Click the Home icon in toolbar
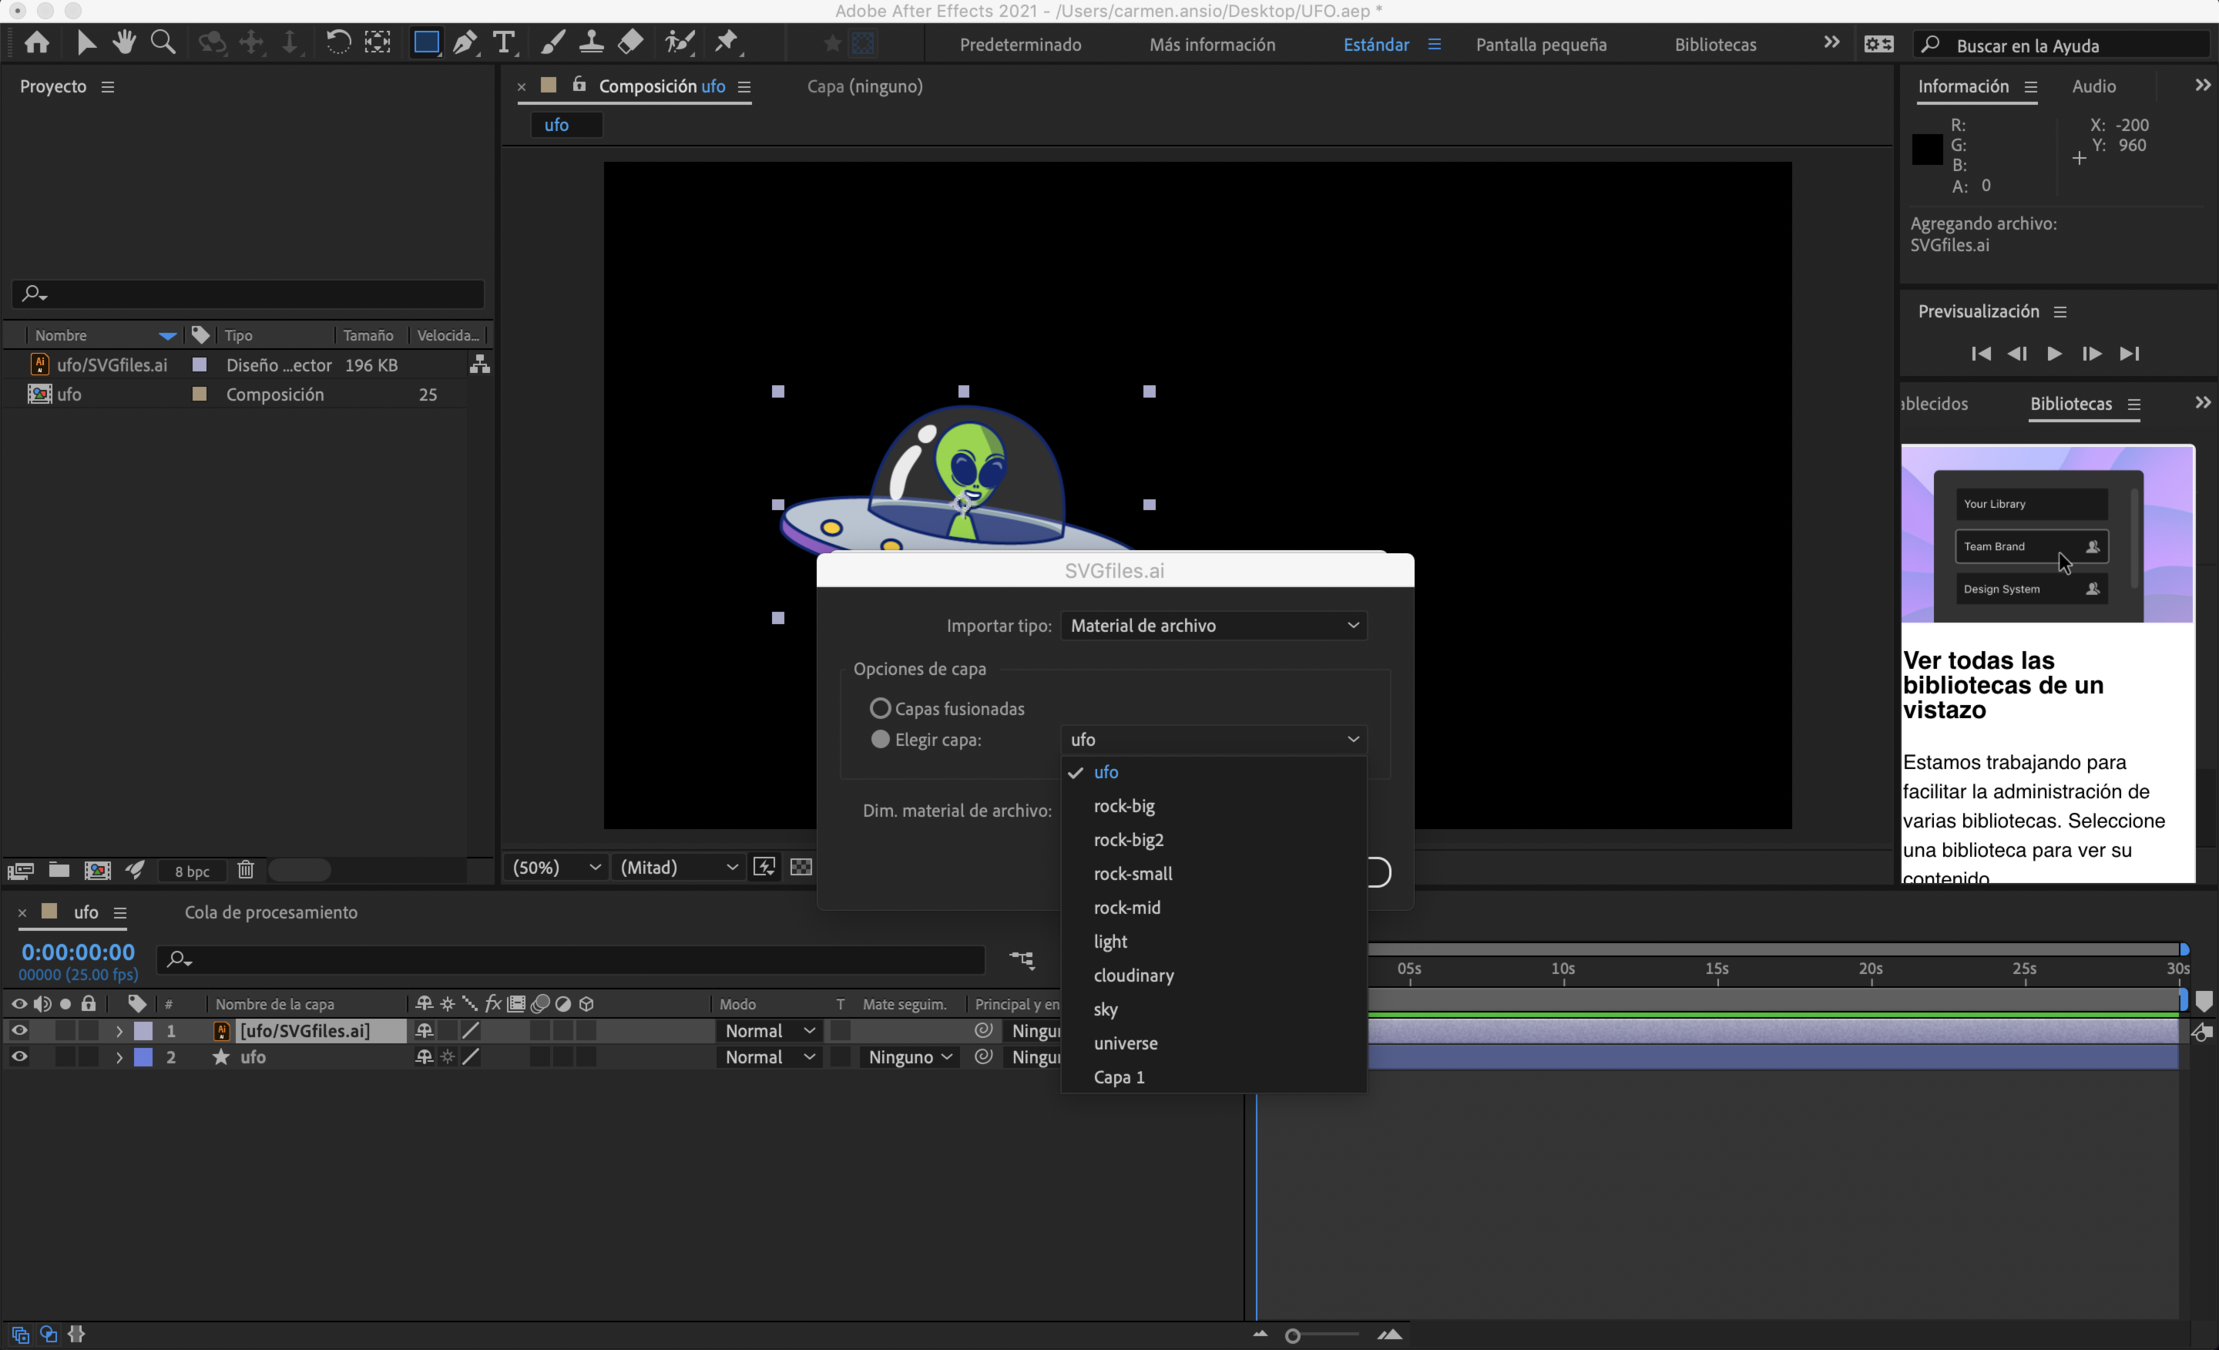 tap(37, 42)
